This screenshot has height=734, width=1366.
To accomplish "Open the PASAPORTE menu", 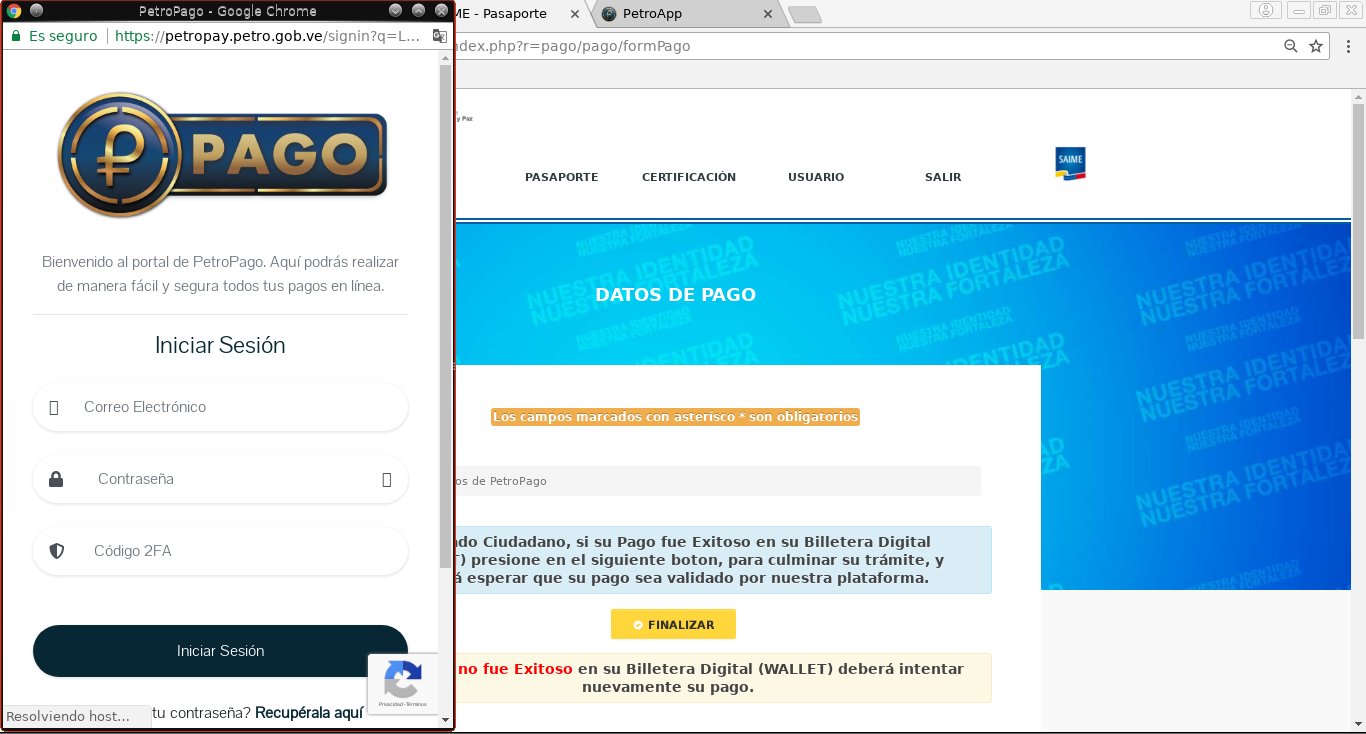I will click(x=562, y=177).
